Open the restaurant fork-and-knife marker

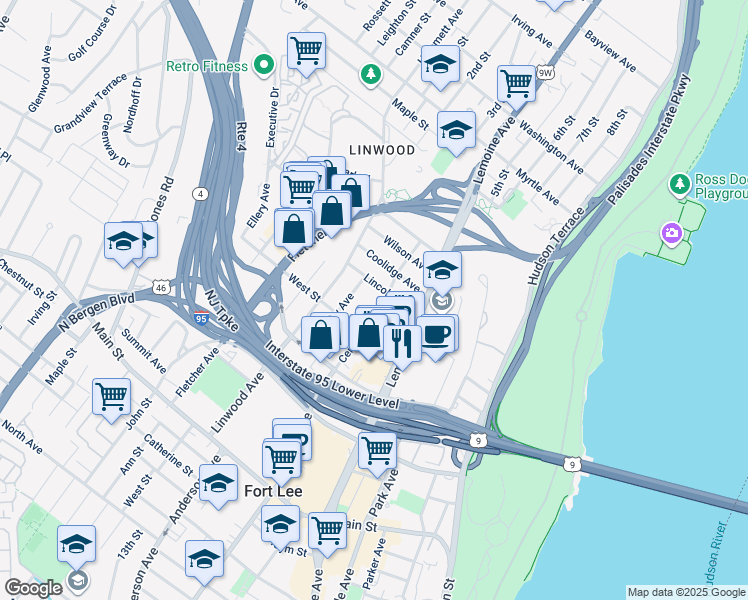(x=402, y=344)
